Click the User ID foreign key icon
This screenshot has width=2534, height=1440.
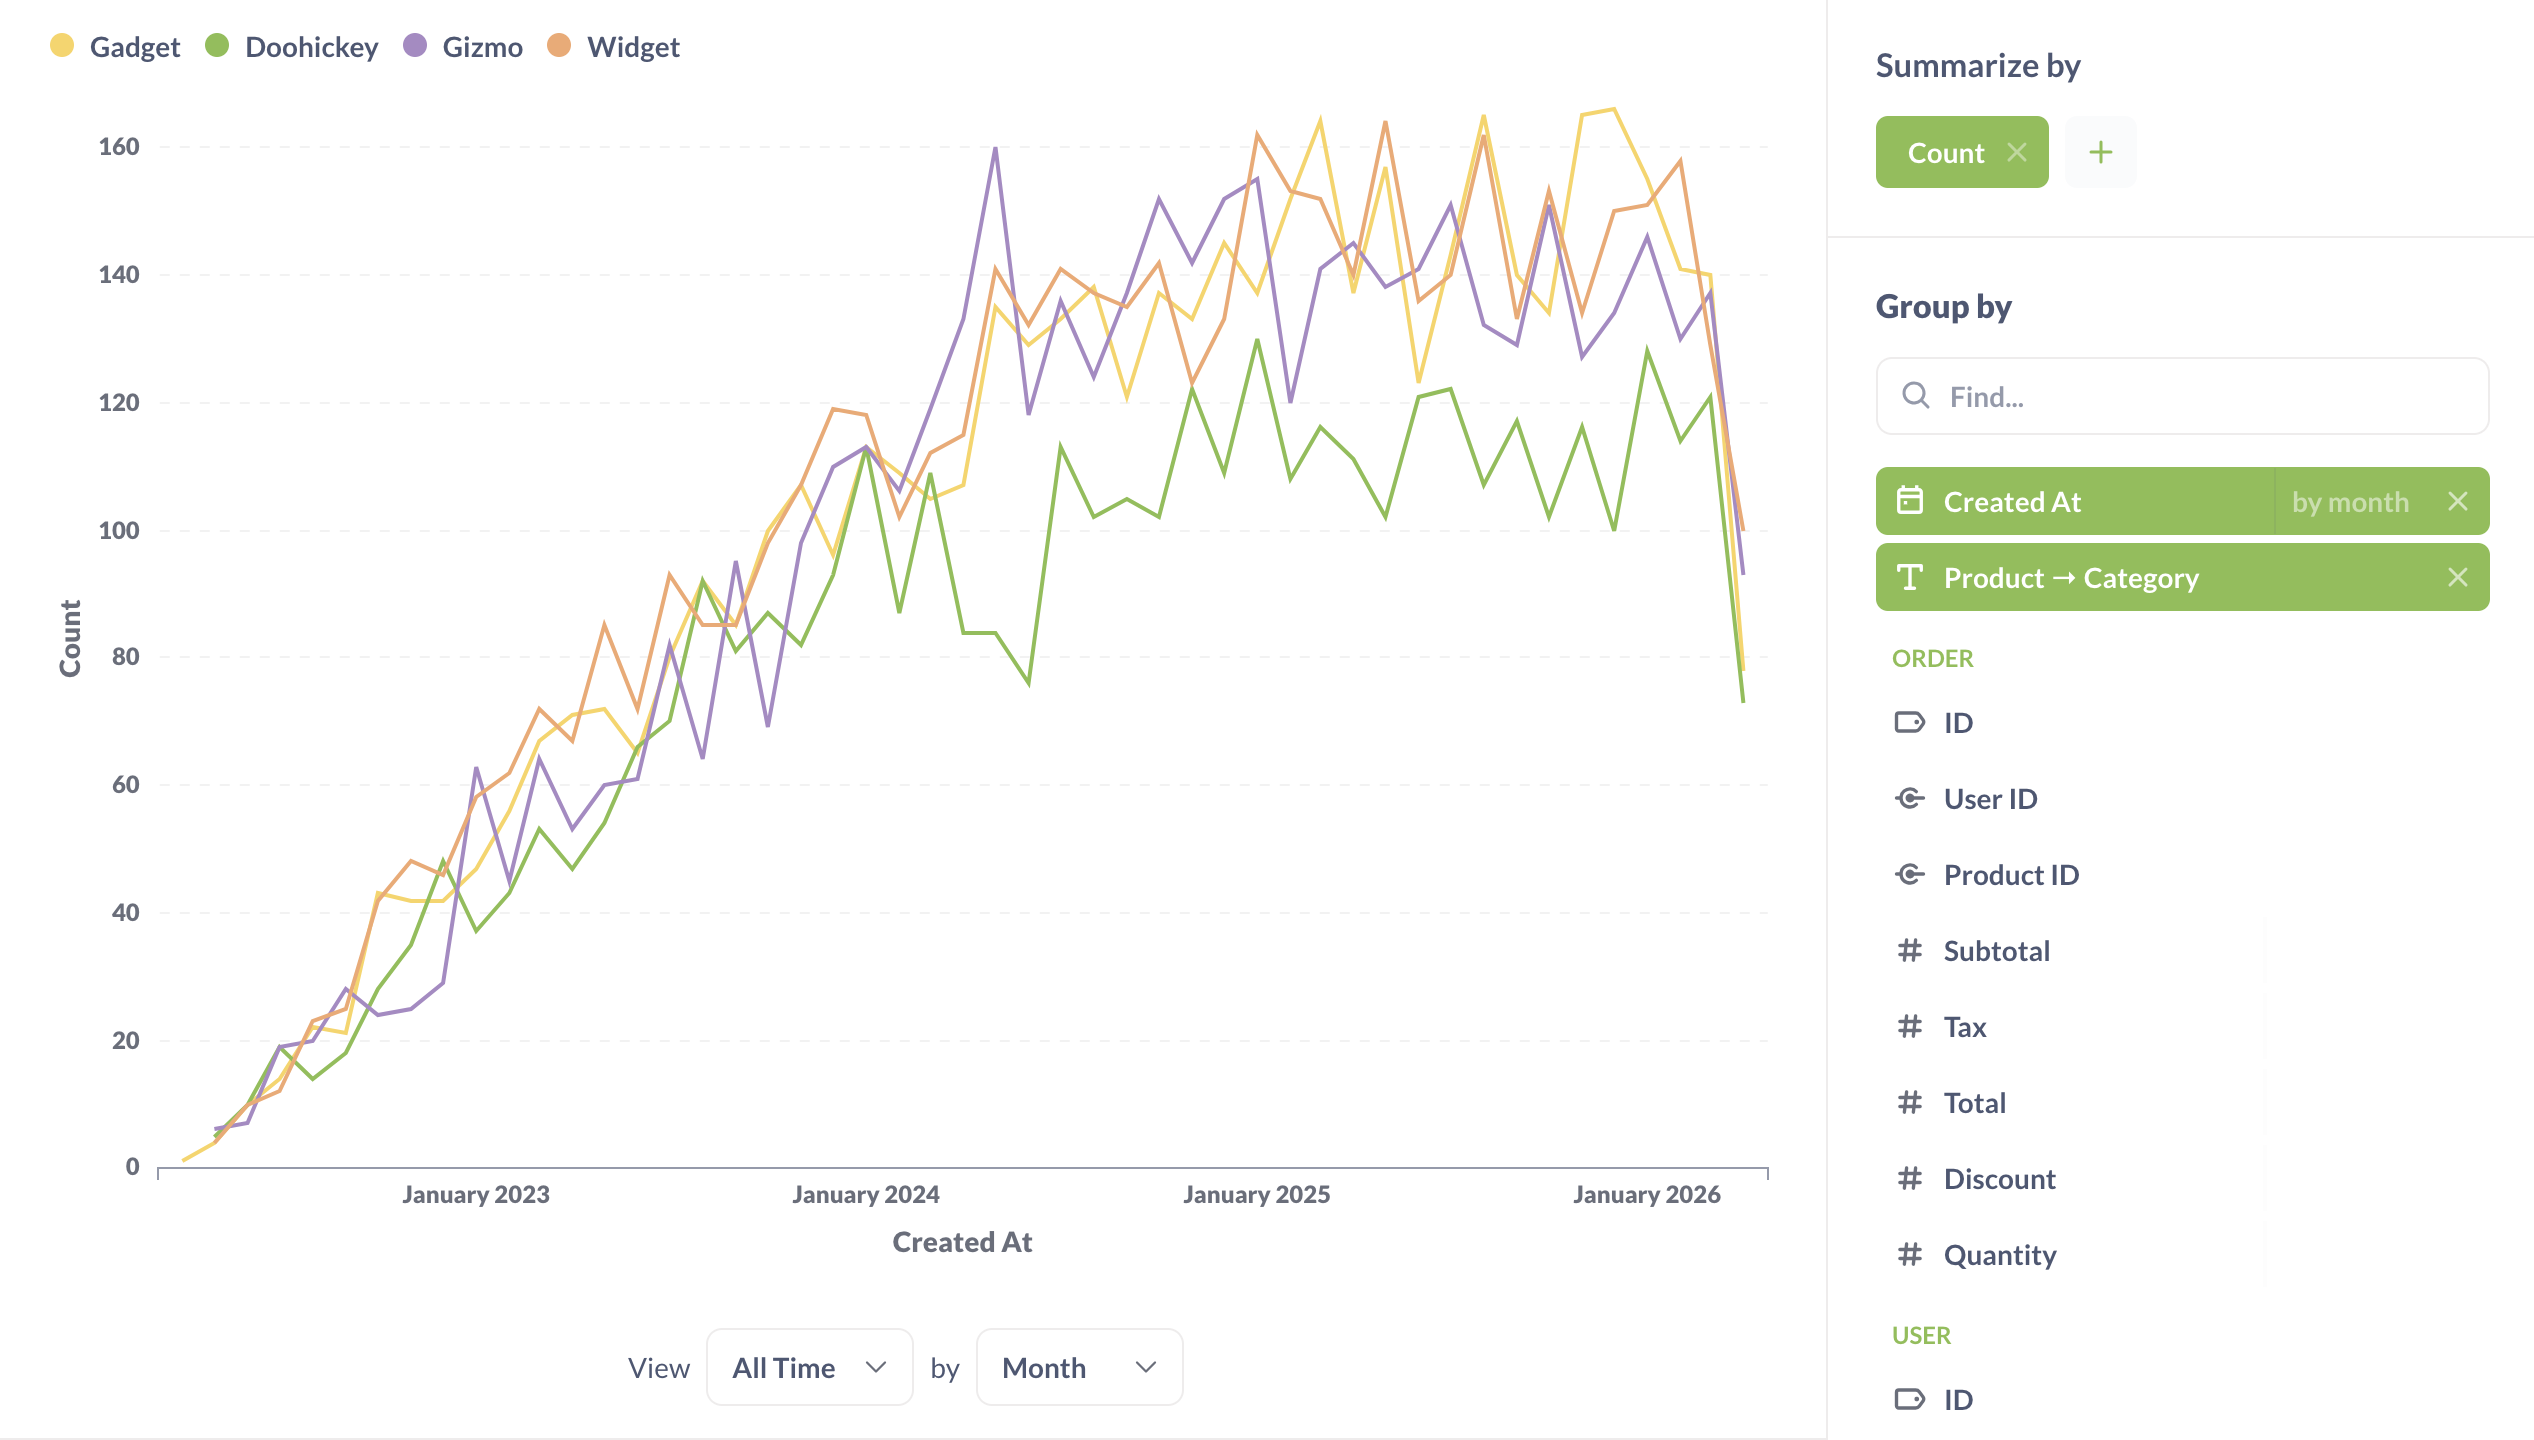pyautogui.click(x=1909, y=798)
